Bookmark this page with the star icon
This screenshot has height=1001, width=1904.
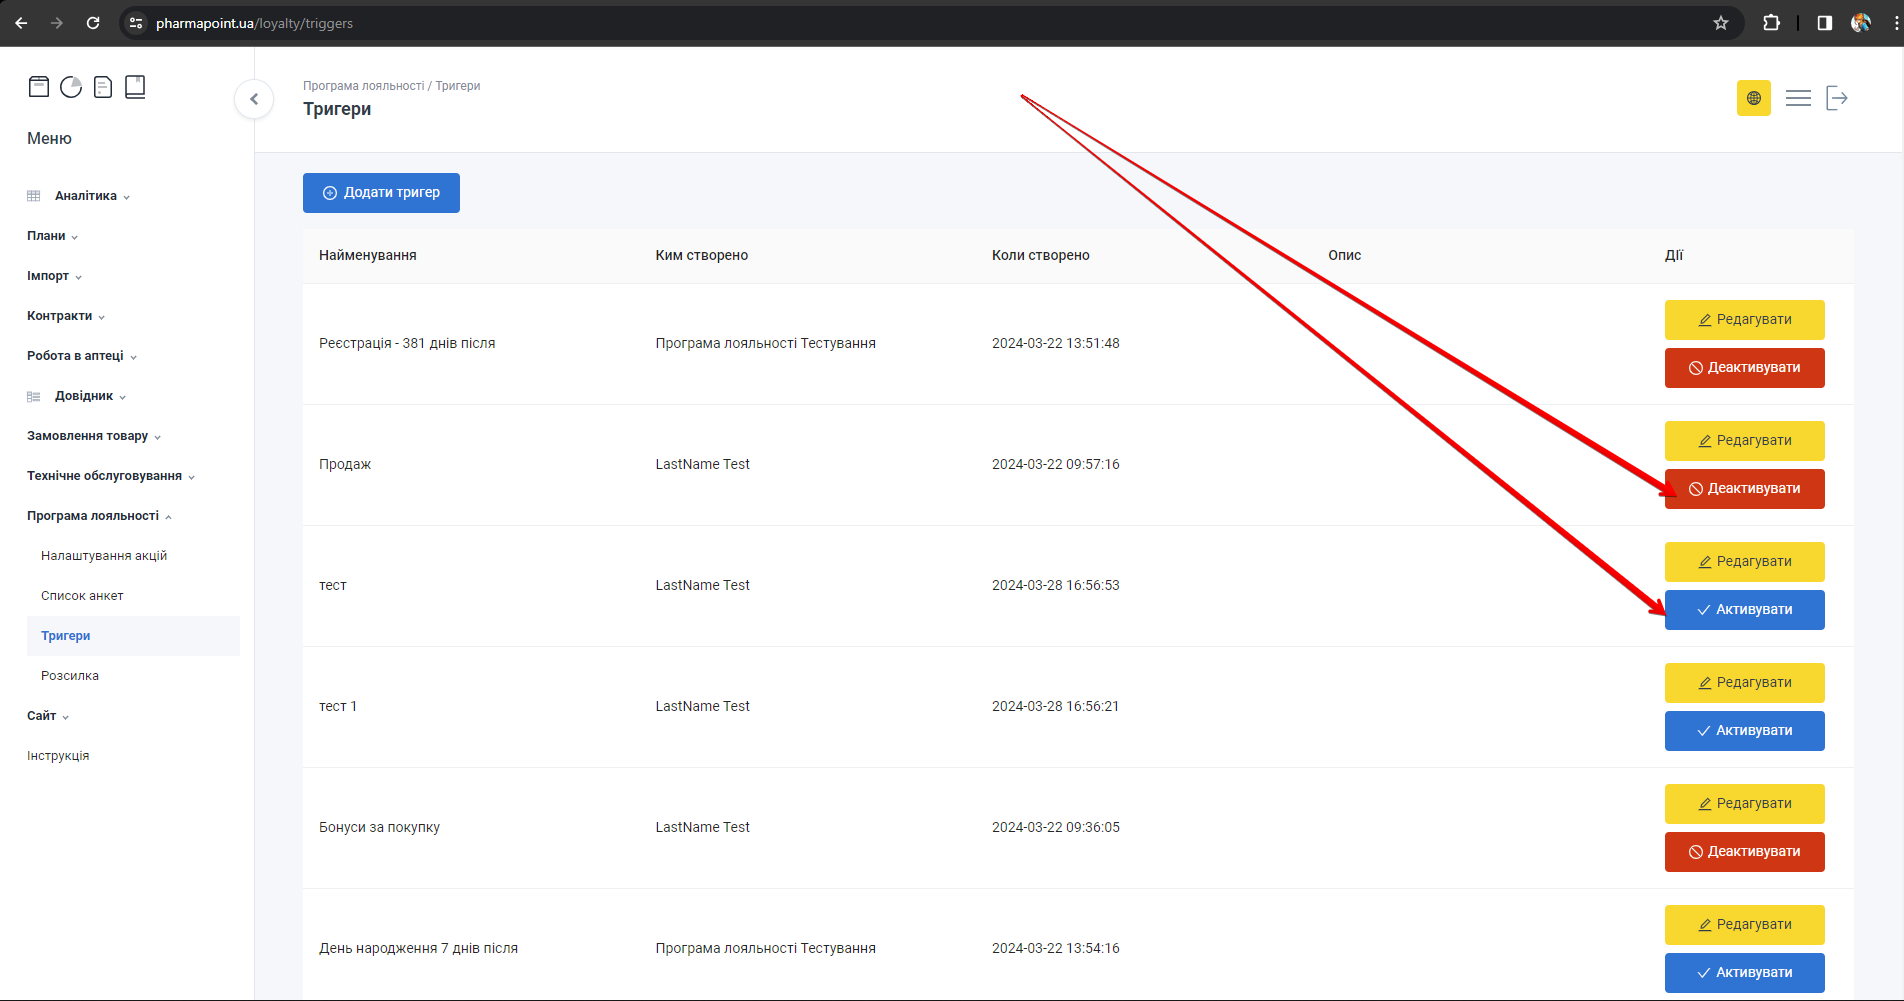[1720, 23]
